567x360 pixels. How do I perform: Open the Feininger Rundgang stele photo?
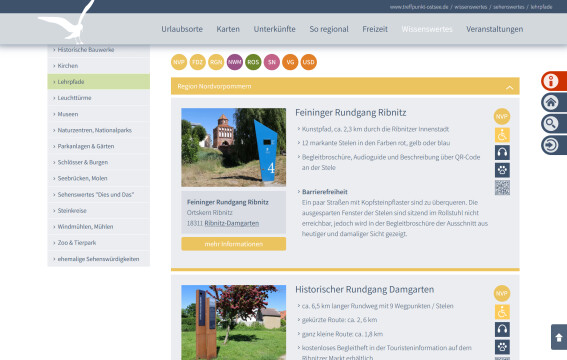pos(234,147)
